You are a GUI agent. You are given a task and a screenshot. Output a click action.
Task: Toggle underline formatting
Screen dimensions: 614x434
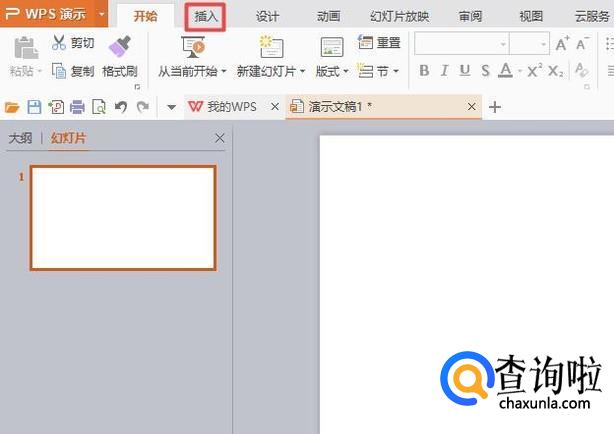465,71
